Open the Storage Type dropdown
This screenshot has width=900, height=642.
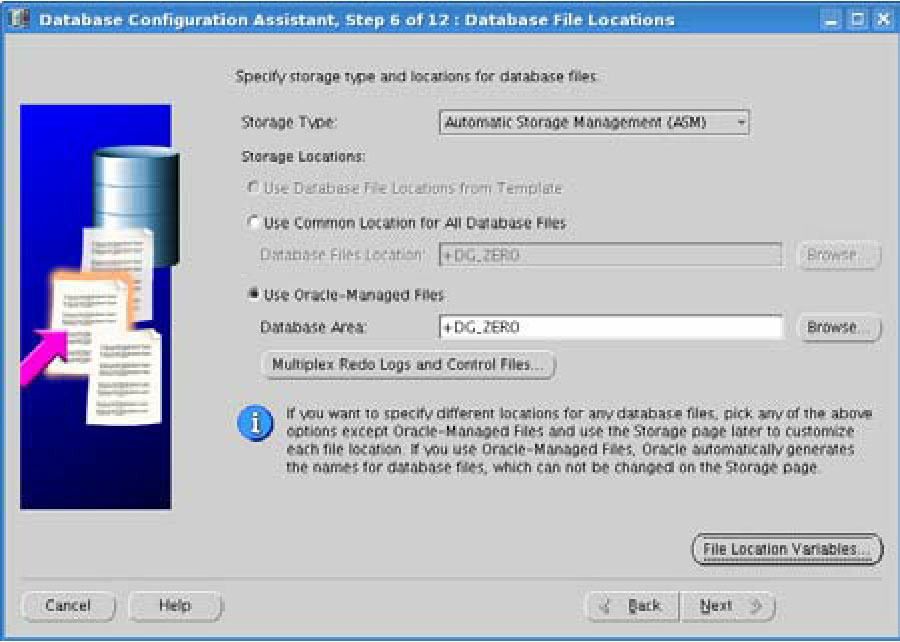pyautogui.click(x=594, y=123)
